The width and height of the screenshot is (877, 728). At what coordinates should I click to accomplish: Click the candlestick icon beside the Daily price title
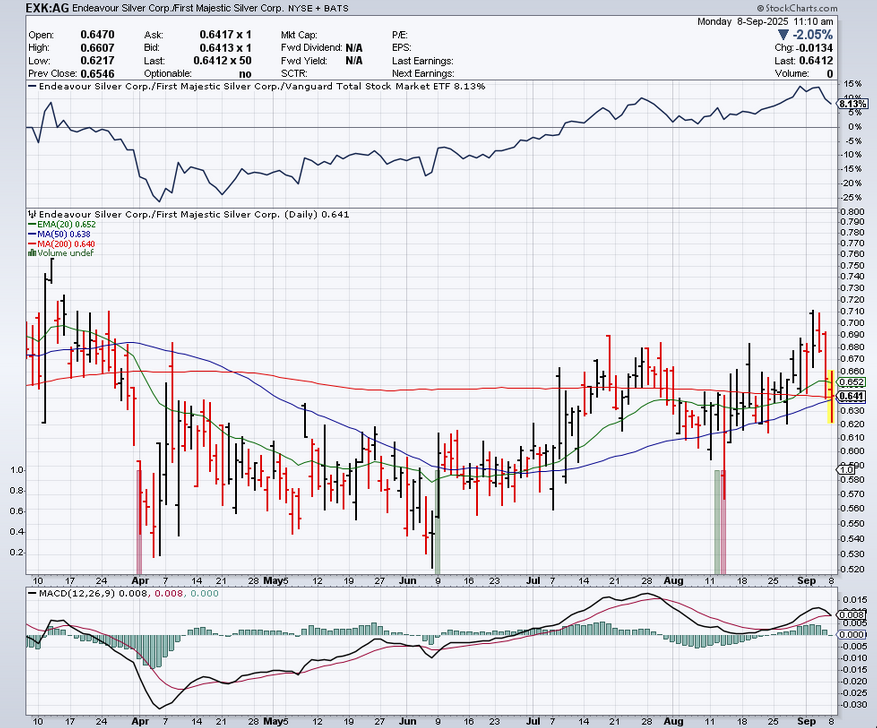29,214
